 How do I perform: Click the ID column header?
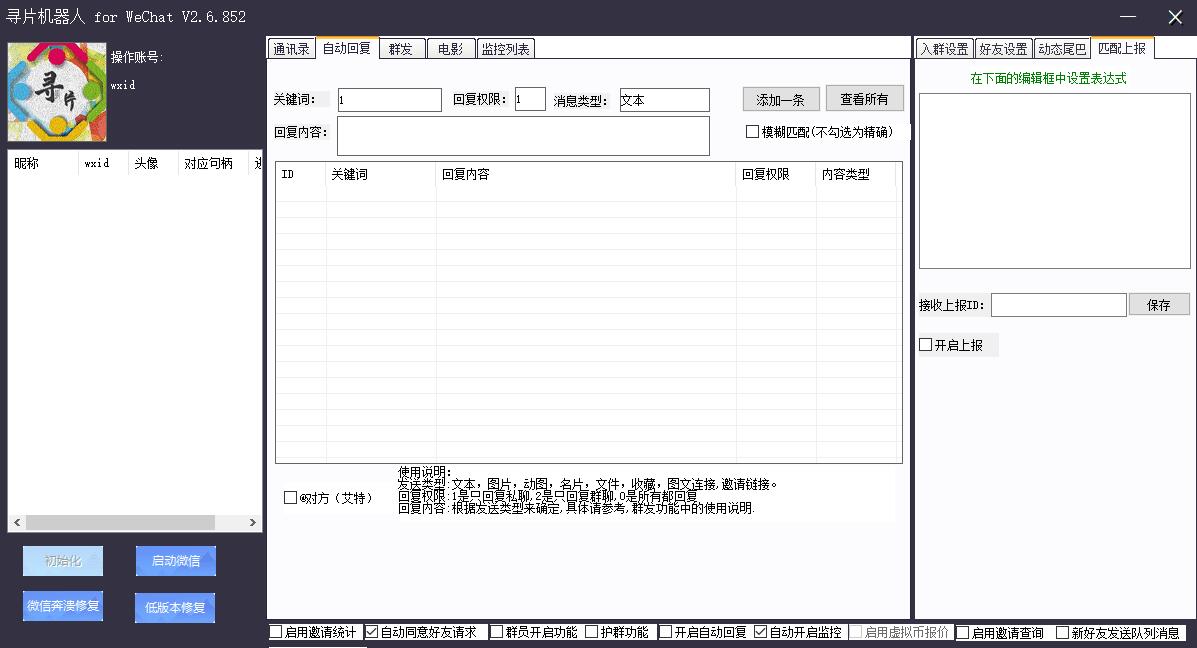tap(301, 175)
